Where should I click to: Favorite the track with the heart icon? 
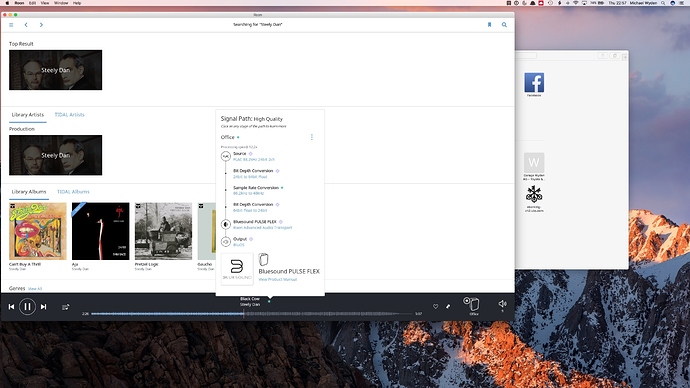pyautogui.click(x=436, y=307)
